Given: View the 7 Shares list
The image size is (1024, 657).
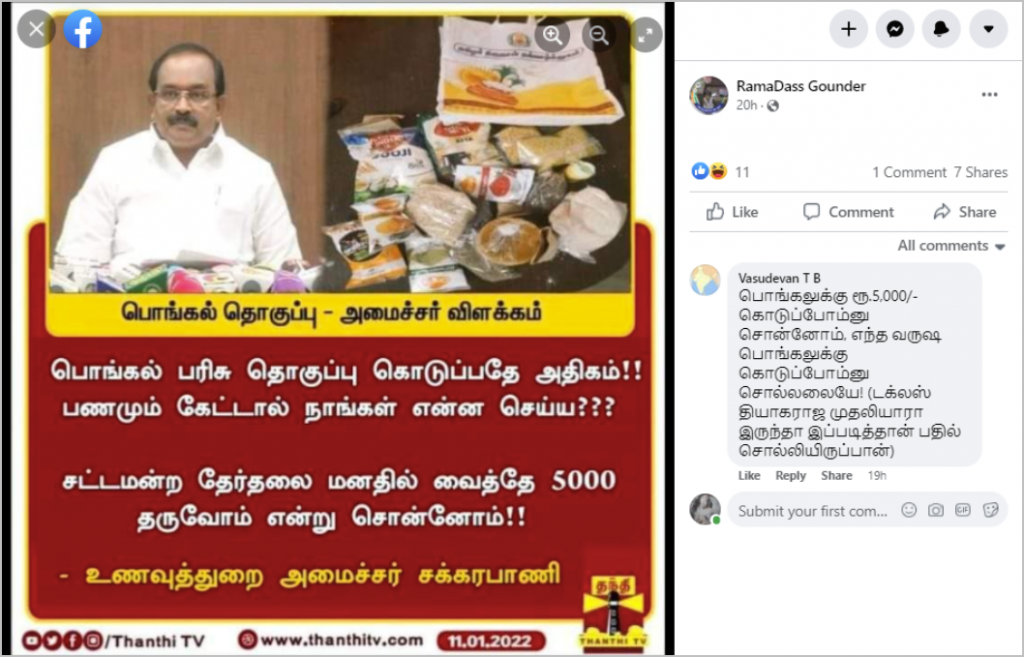Looking at the screenshot, I should pos(980,172).
